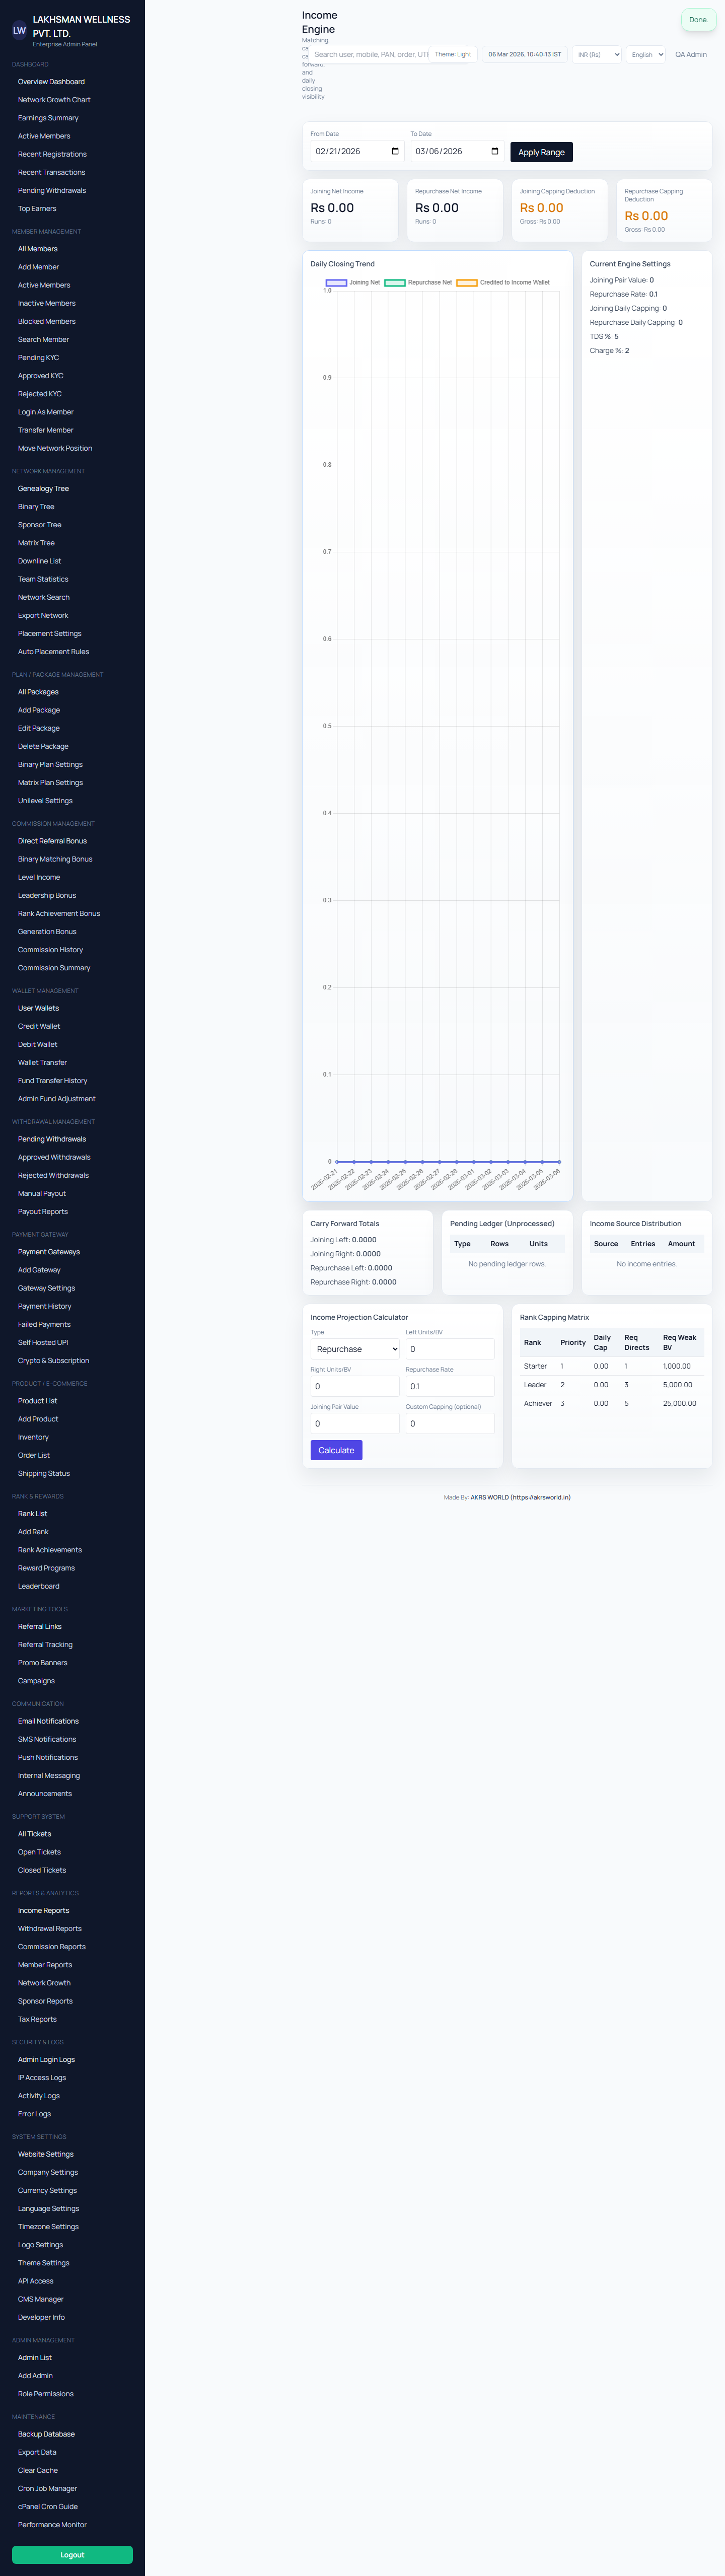Click the Logout button
Screen dimensions: 725x2576
coord(72,2554)
